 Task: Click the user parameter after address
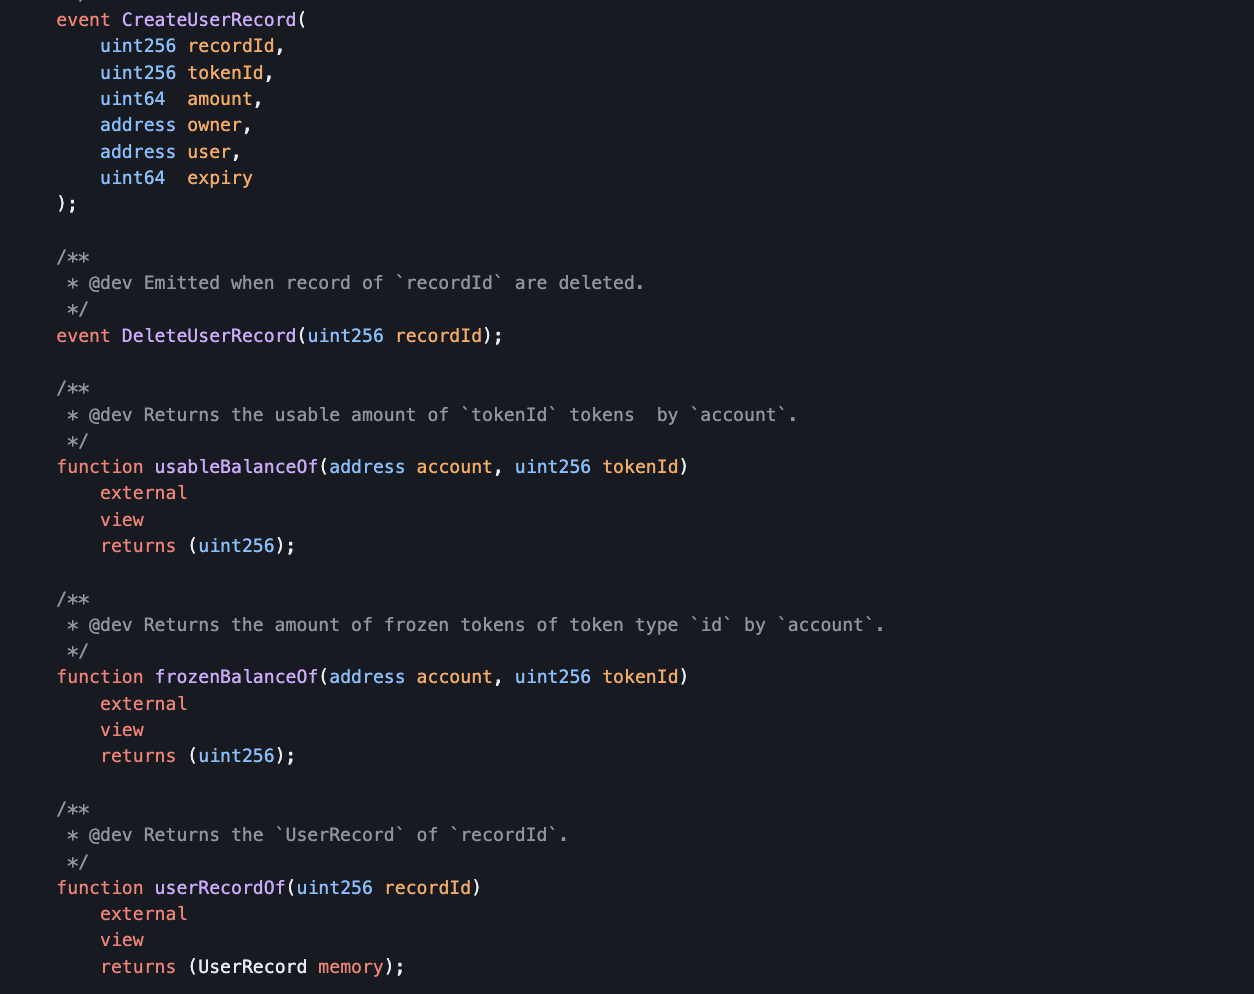[x=209, y=152]
